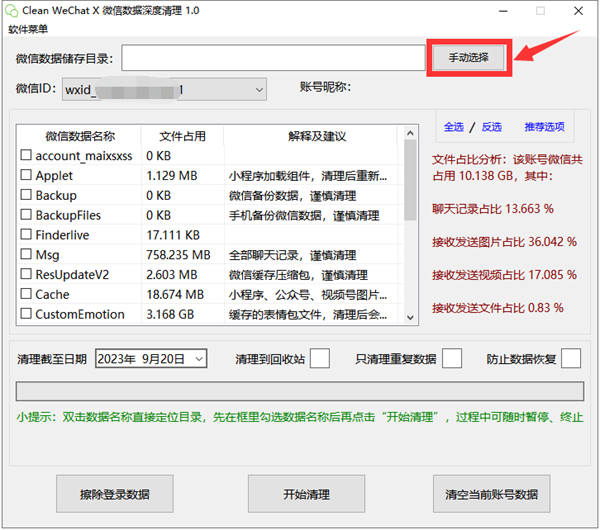This screenshot has height=530, width=600.
Task: Tick the Msg checkbox
Action: (26, 254)
